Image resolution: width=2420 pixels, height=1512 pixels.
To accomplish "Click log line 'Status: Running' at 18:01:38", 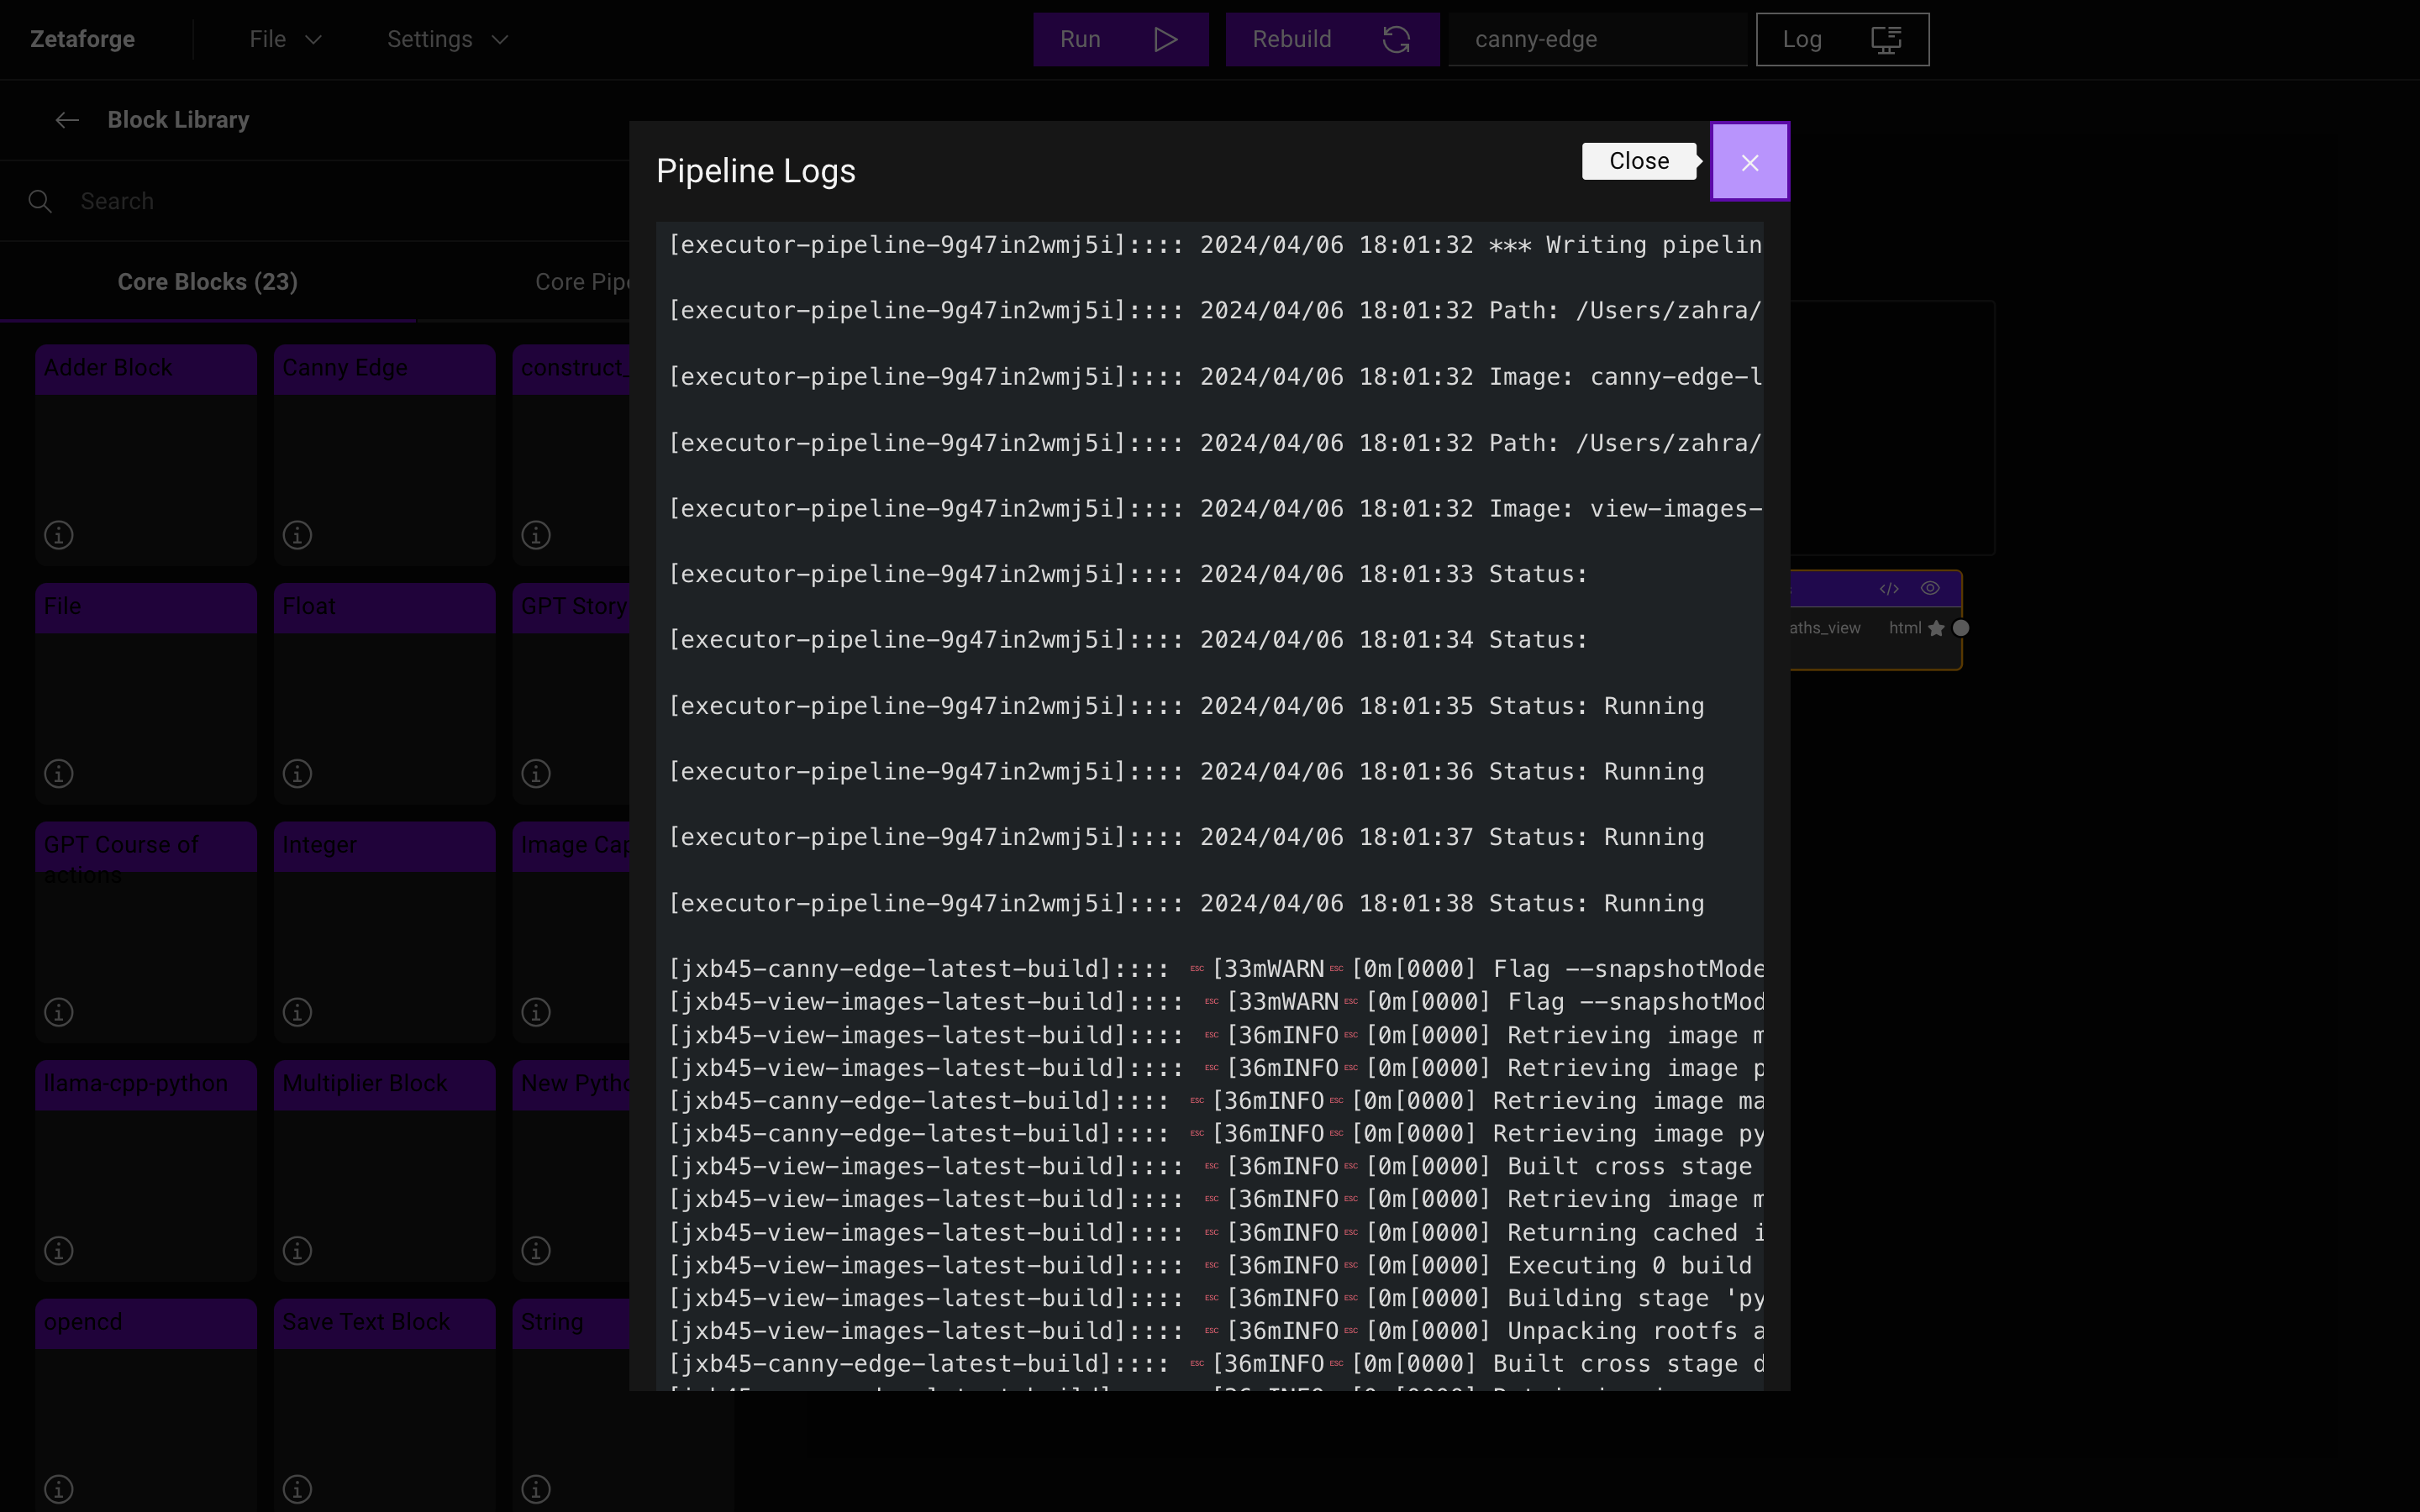I will [1186, 903].
